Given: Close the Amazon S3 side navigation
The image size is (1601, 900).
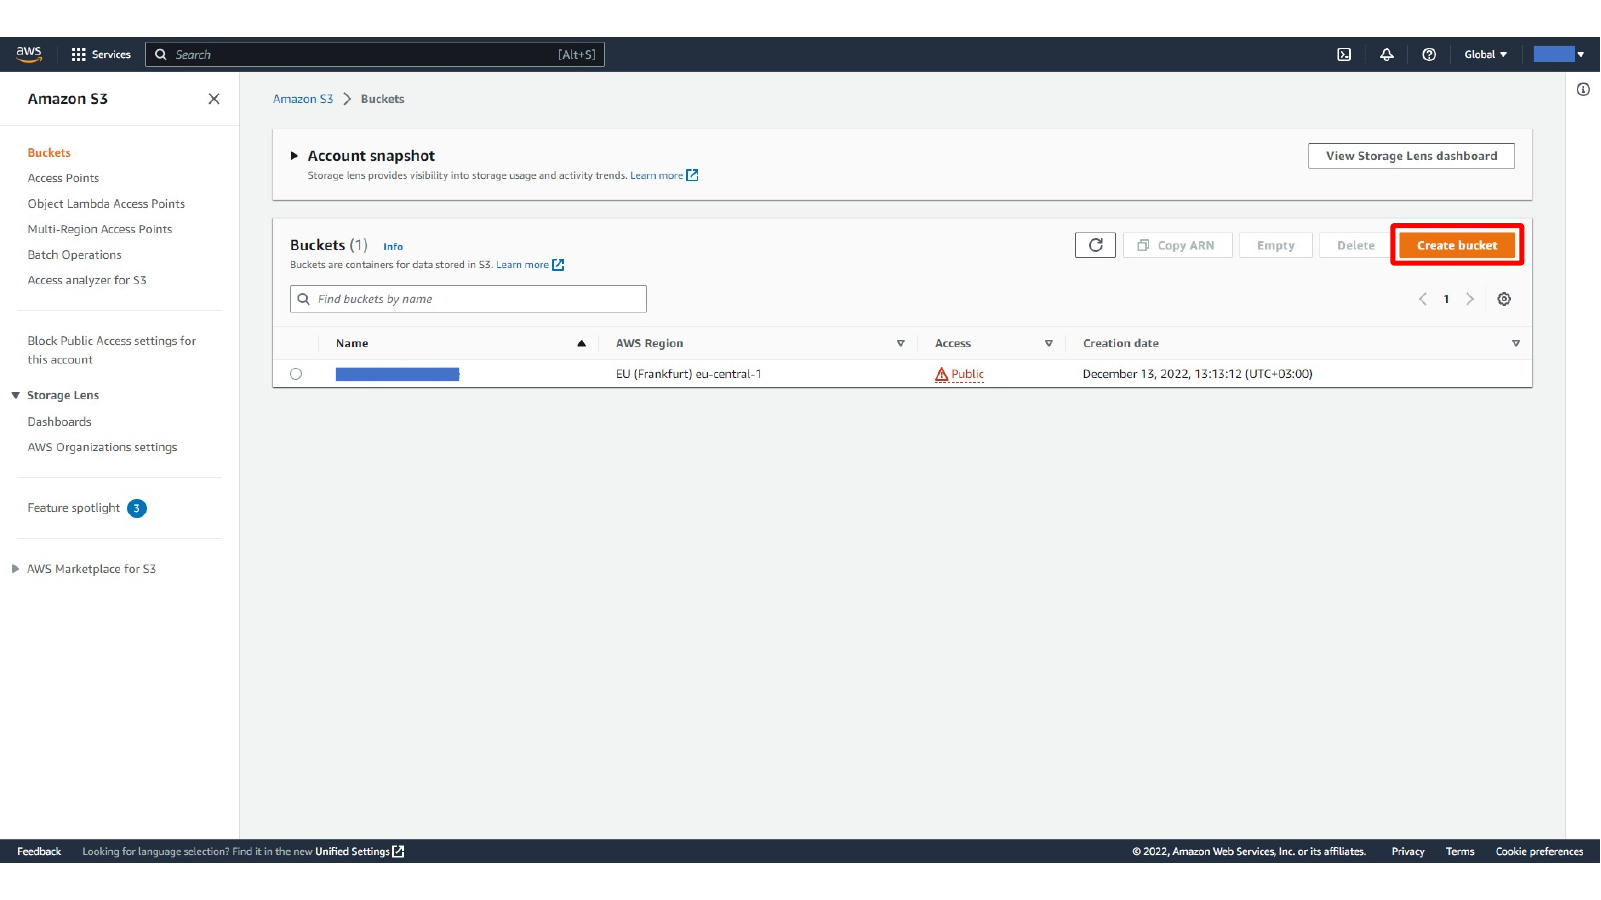Looking at the screenshot, I should point(214,99).
